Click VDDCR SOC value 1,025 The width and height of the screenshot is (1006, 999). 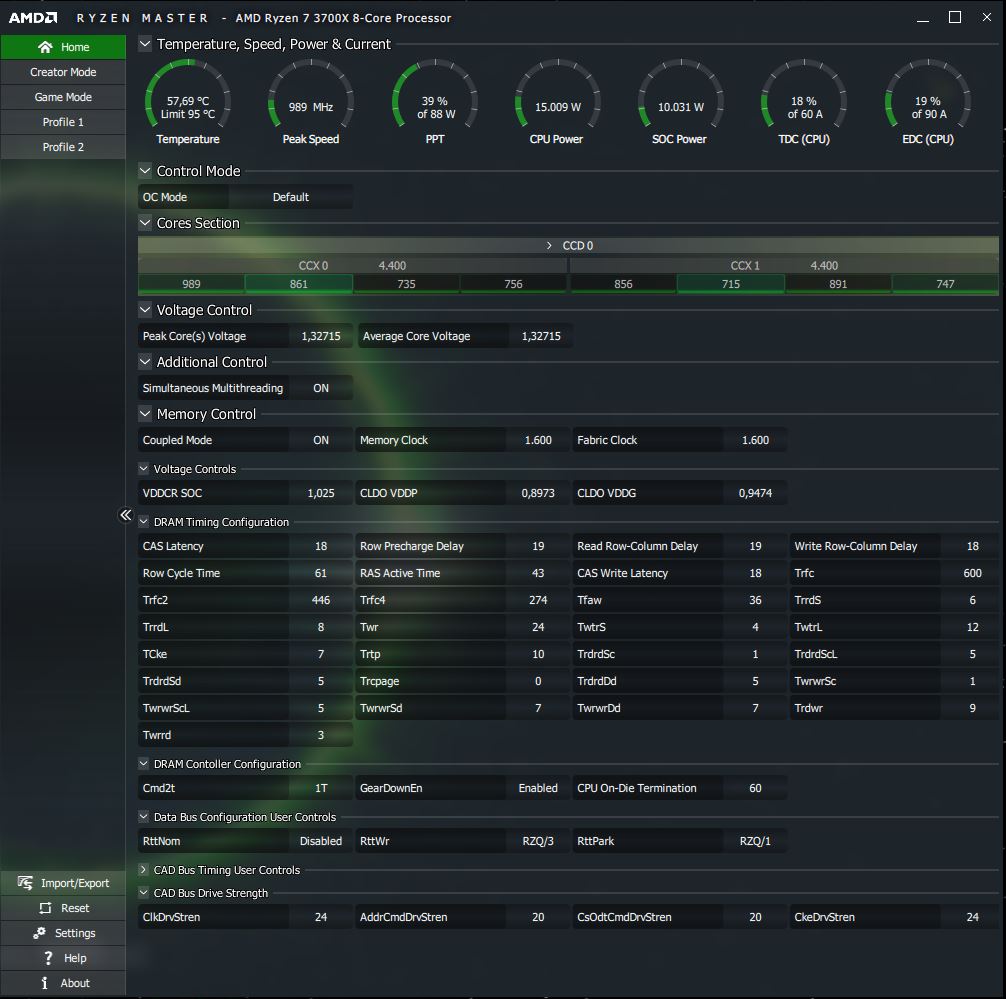coord(321,493)
